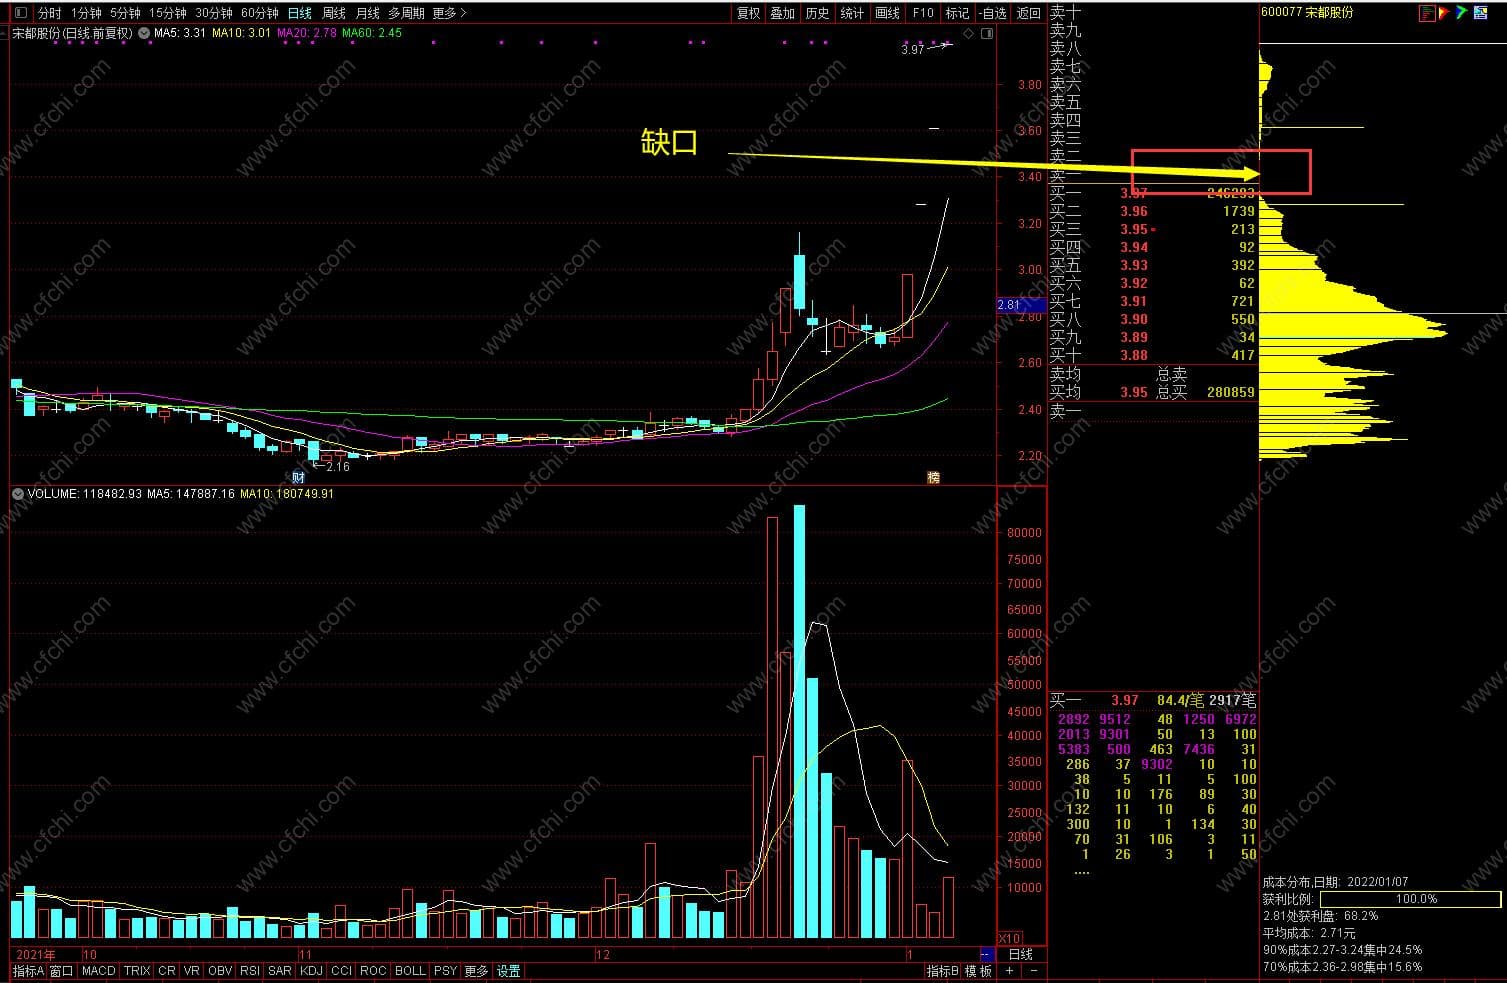Switch to 分时 intraday chart
This screenshot has width=1507, height=983.
[x=49, y=13]
